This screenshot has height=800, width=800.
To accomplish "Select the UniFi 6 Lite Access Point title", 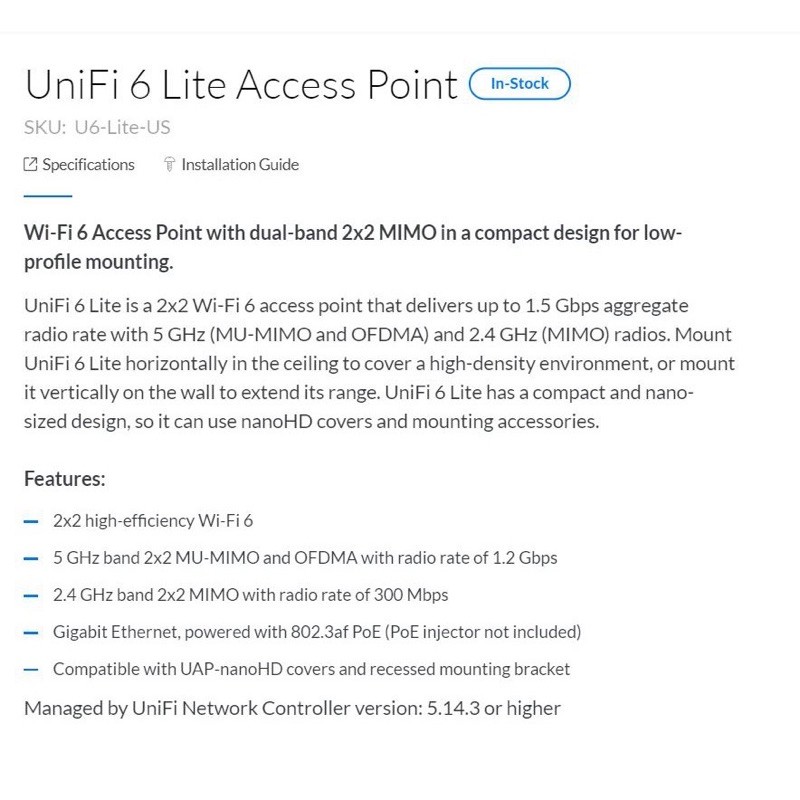I will coord(240,85).
